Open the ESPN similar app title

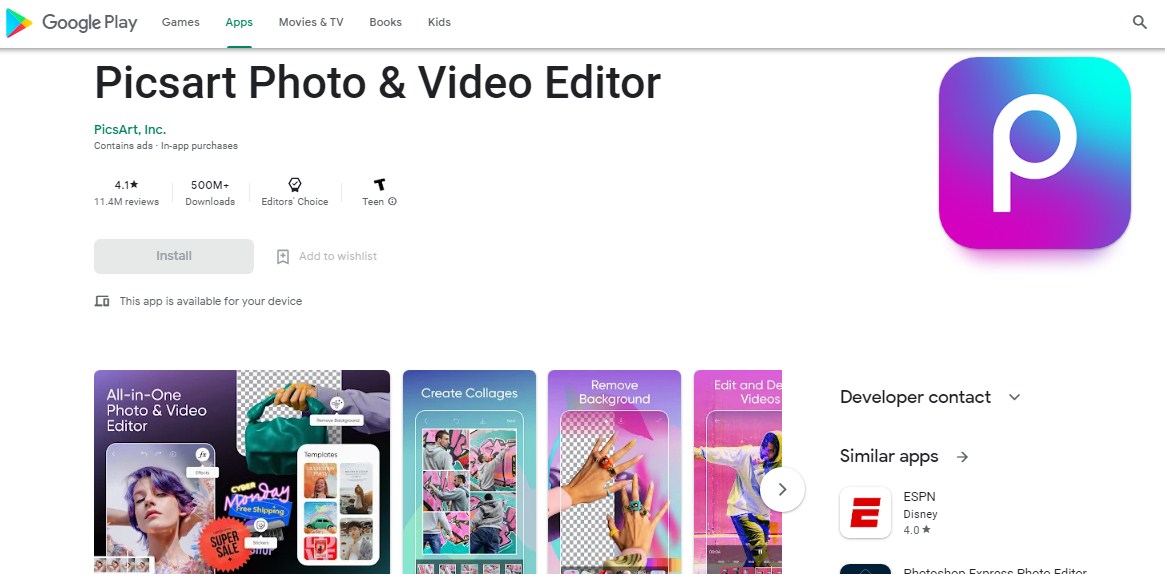click(918, 497)
